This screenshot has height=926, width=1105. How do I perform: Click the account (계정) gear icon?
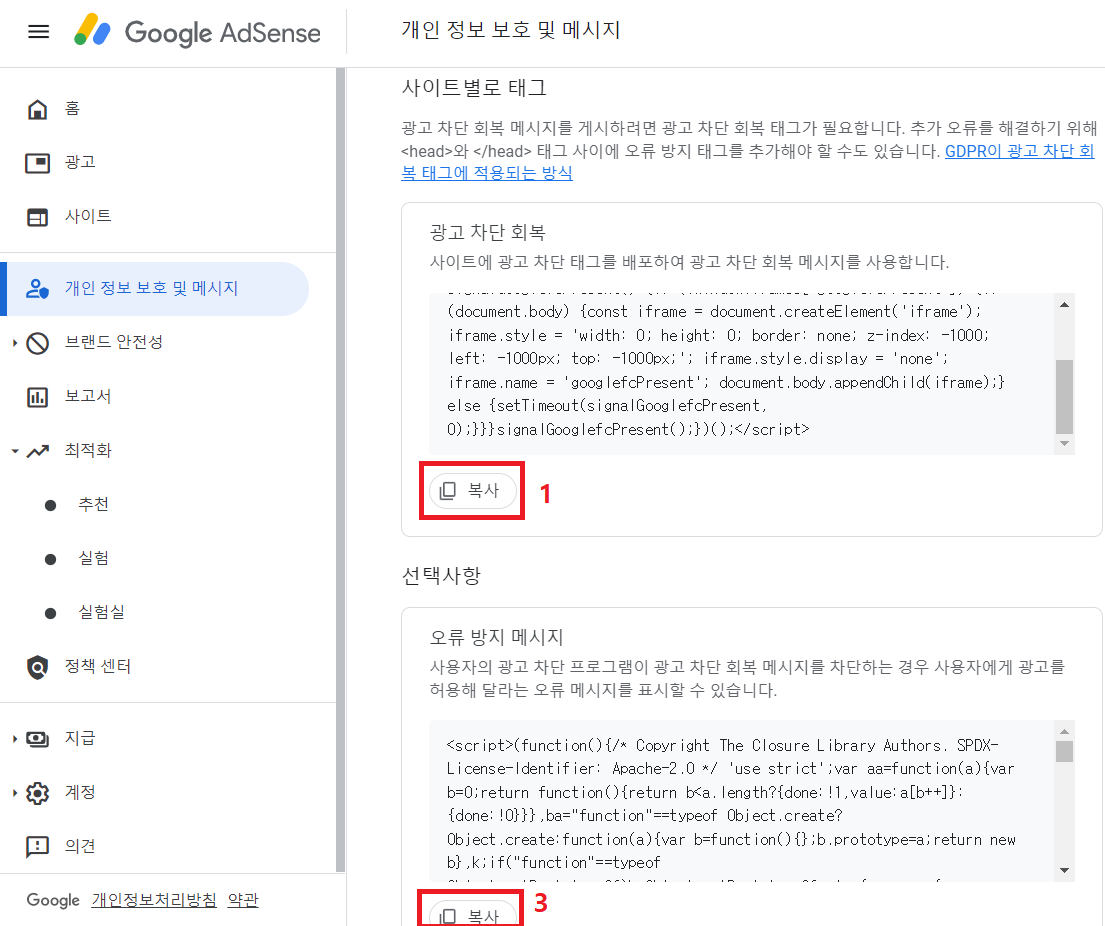coord(37,793)
